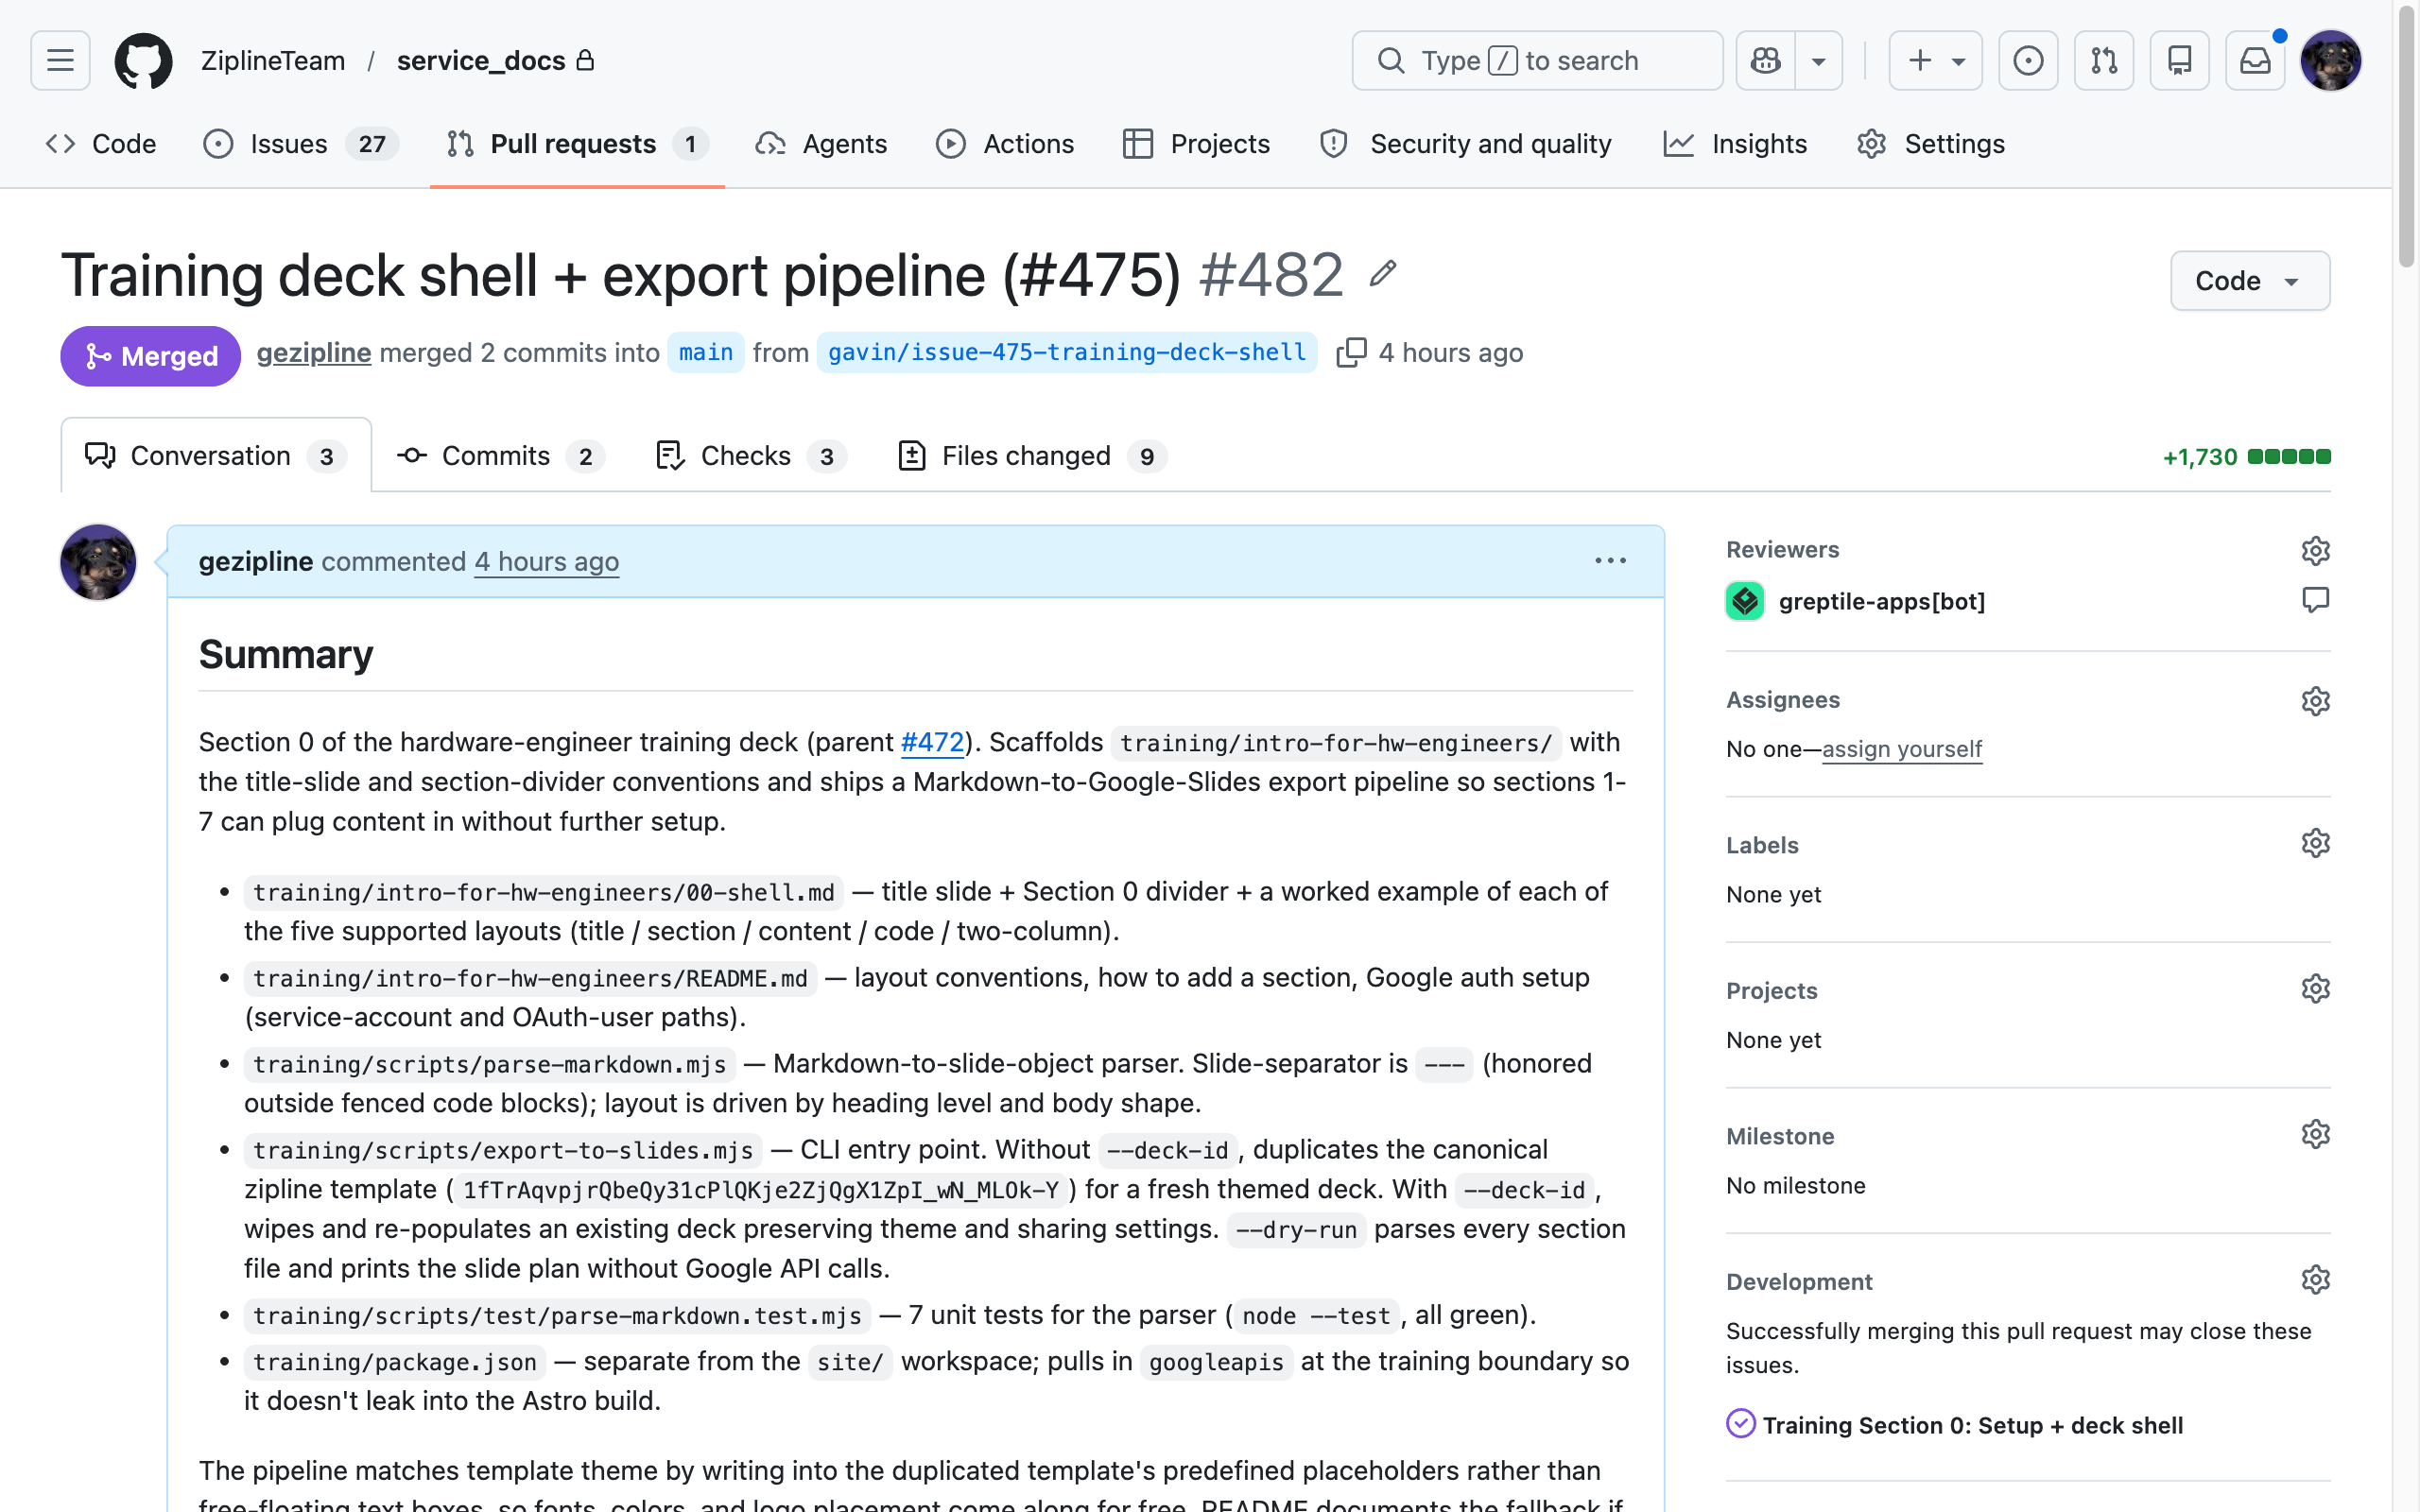Open the hamburger navigation menu

(x=60, y=61)
